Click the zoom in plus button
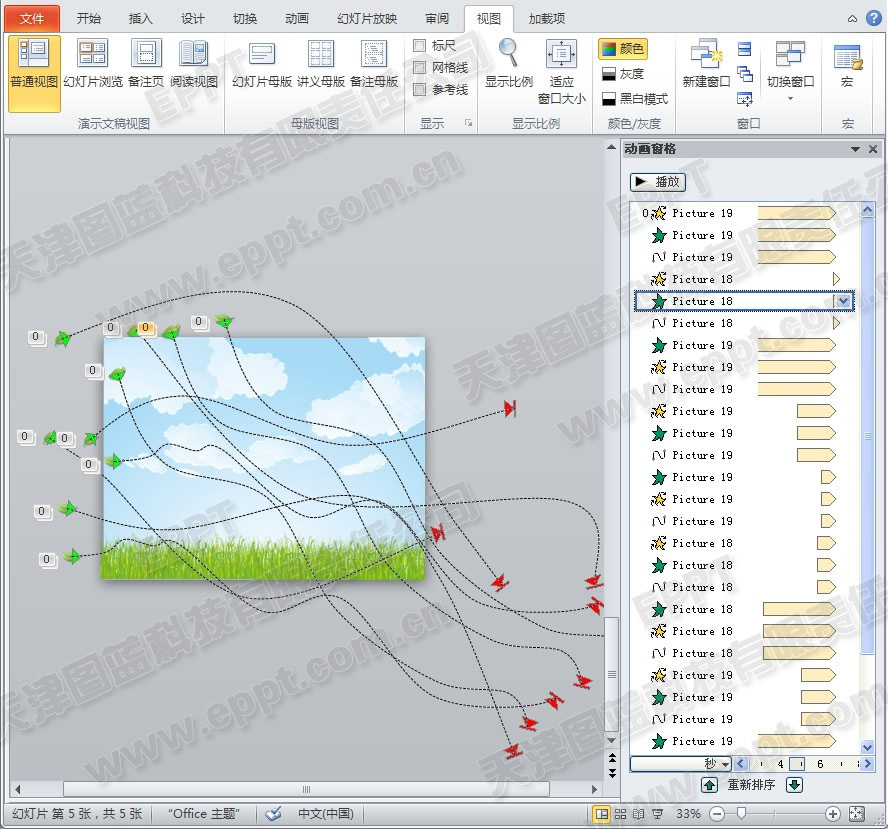888x829 pixels. click(832, 814)
